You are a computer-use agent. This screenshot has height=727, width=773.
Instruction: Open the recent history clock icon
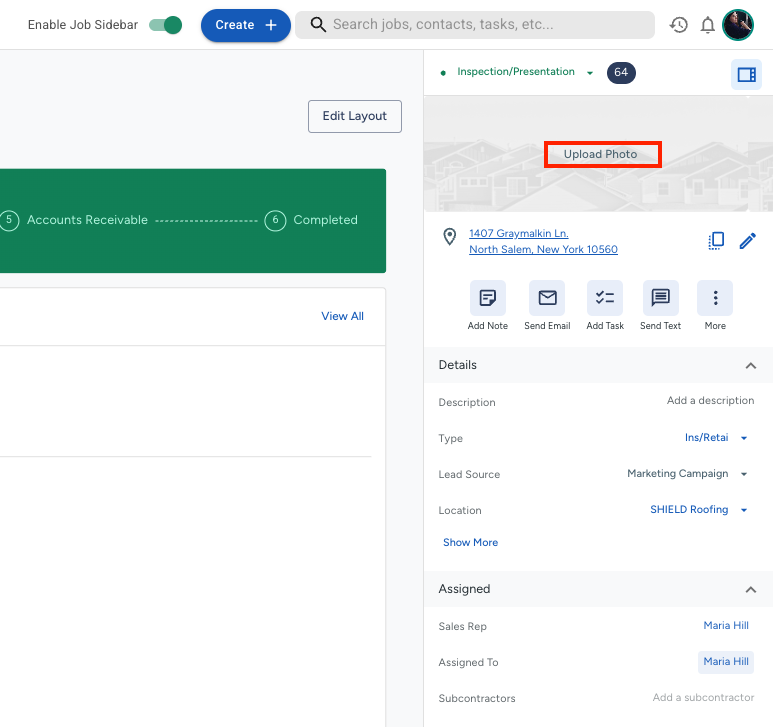678,25
